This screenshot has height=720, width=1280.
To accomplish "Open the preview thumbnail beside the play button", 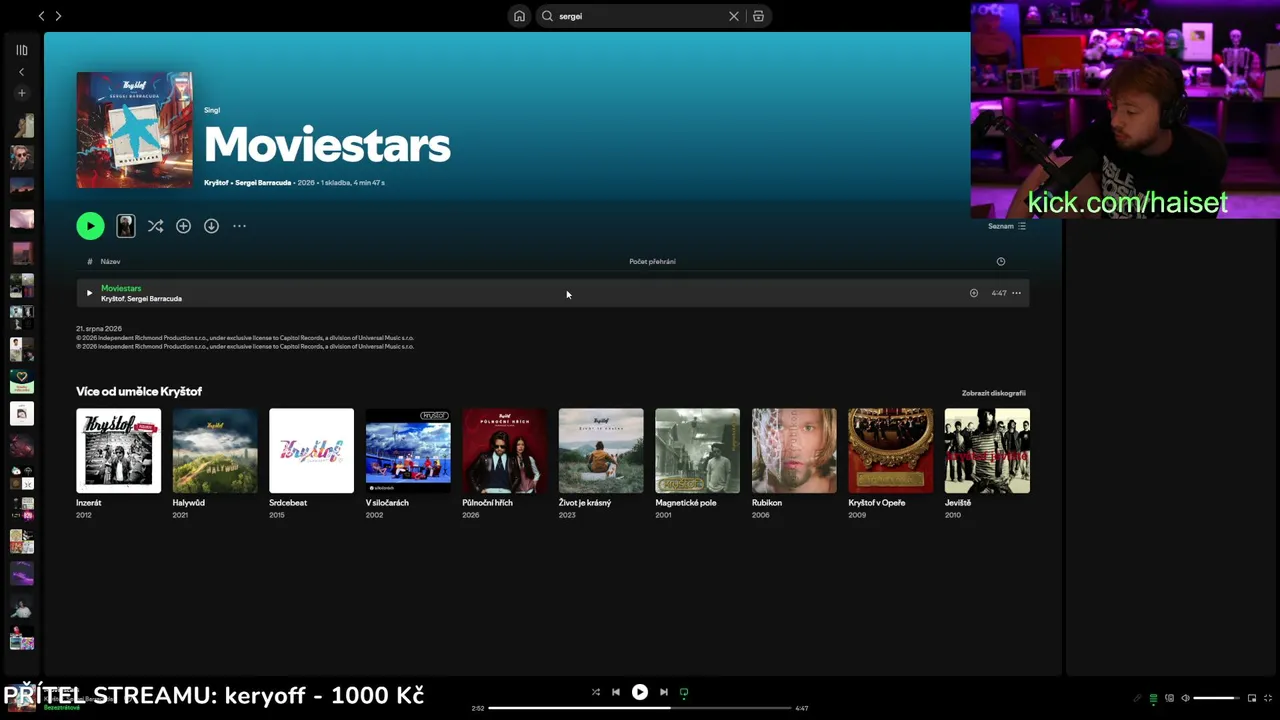I will (126, 226).
